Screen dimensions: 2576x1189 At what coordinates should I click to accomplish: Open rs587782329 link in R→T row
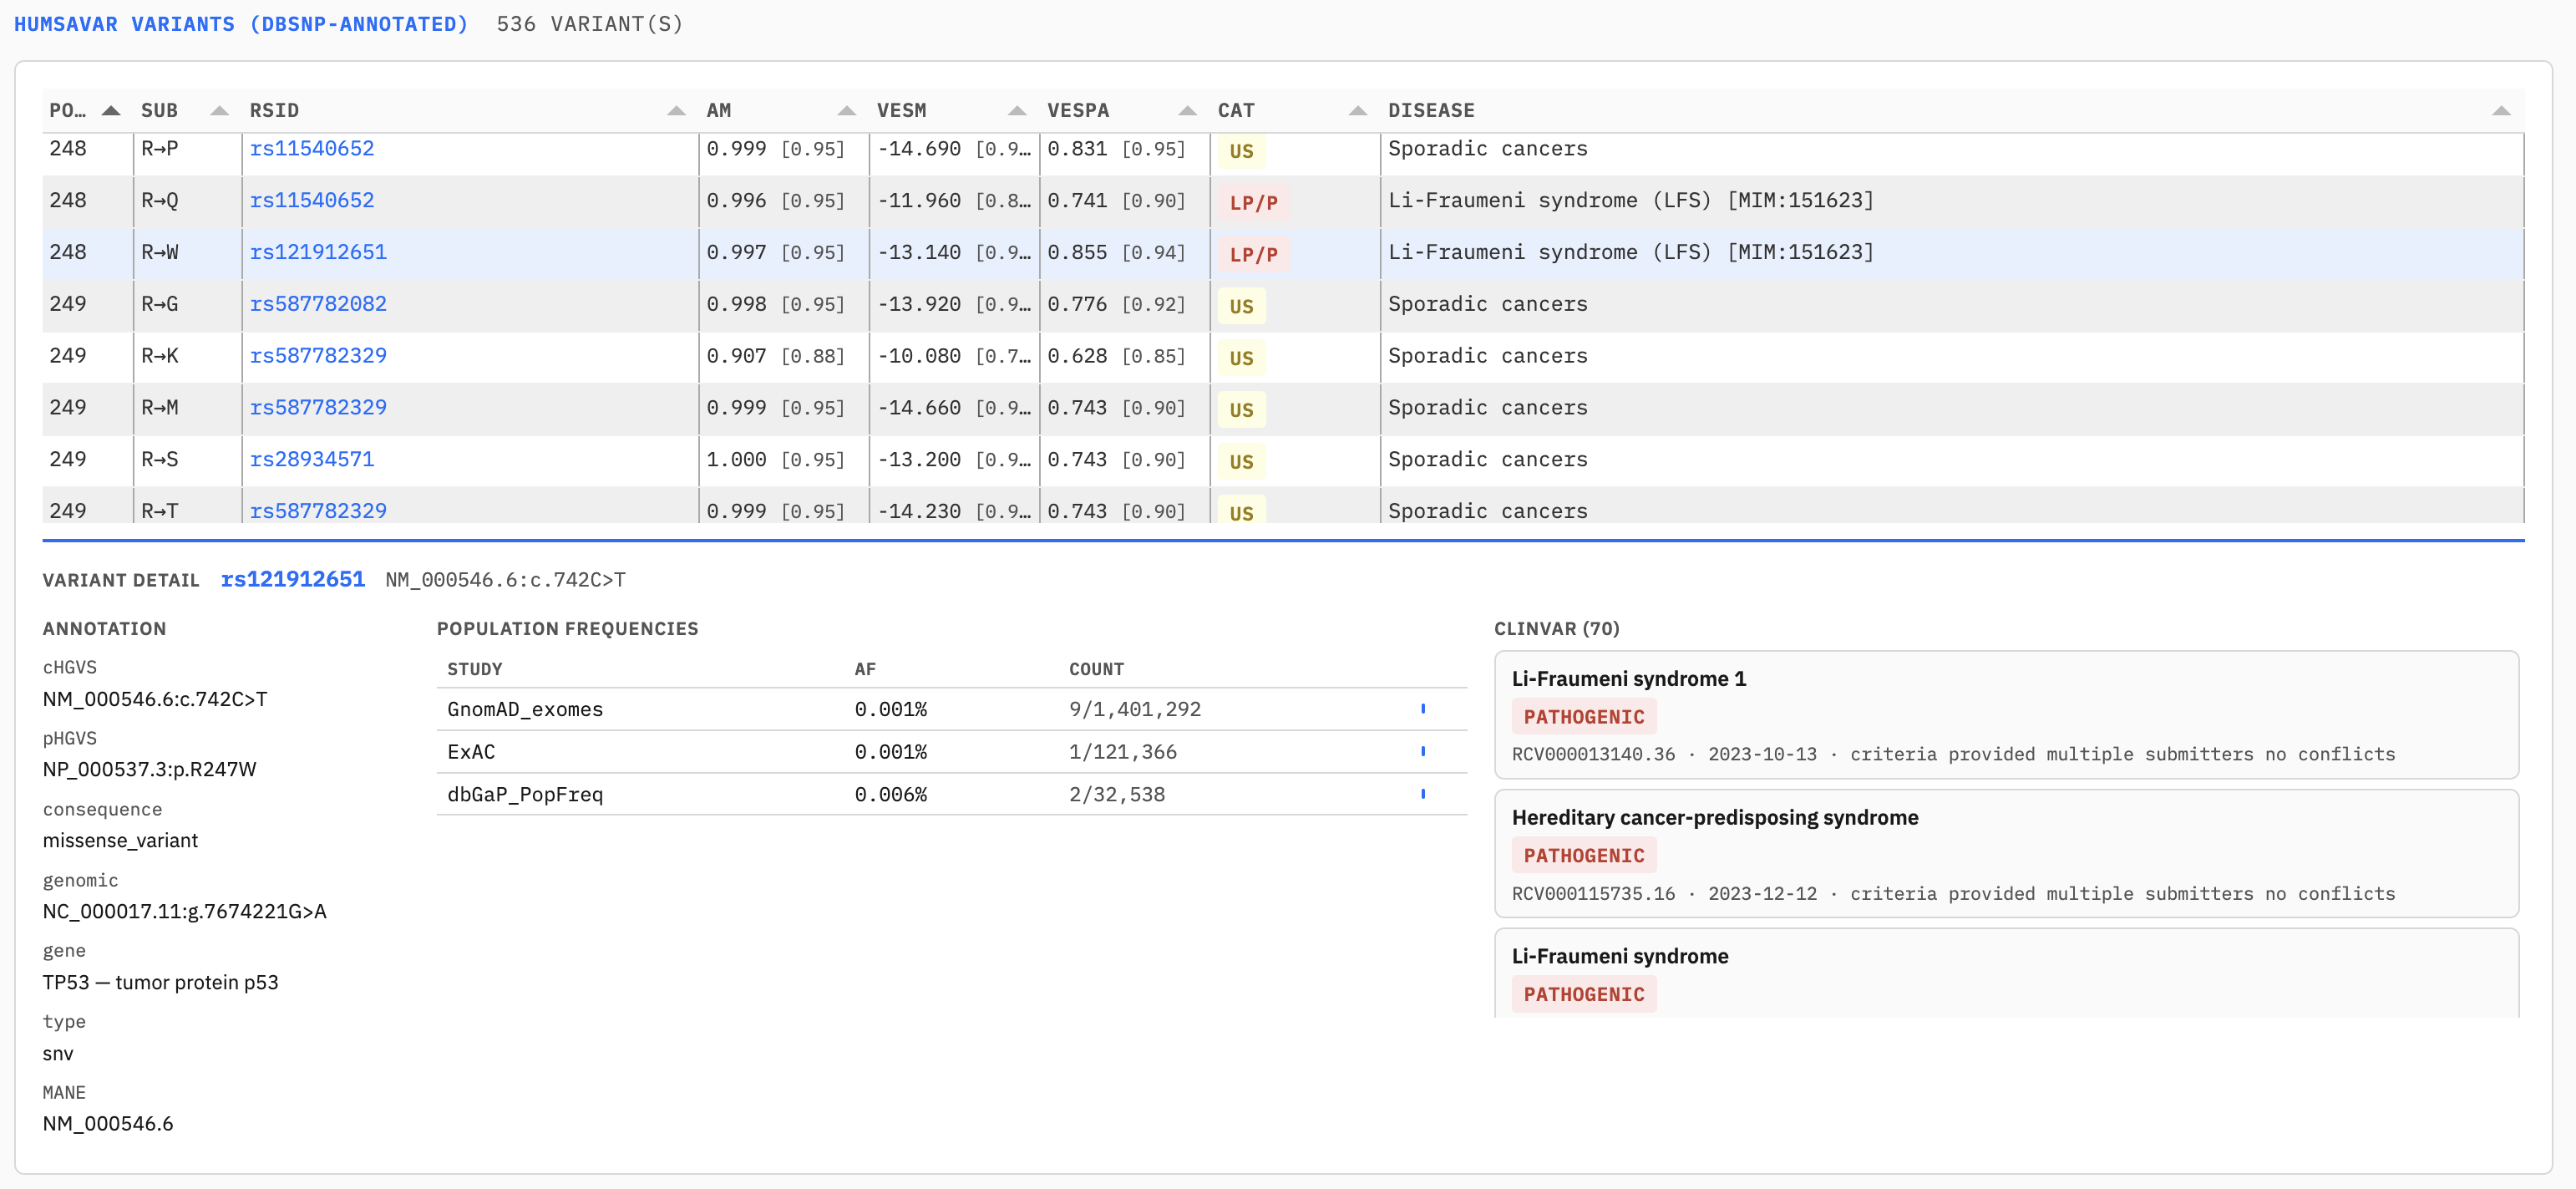tap(318, 511)
